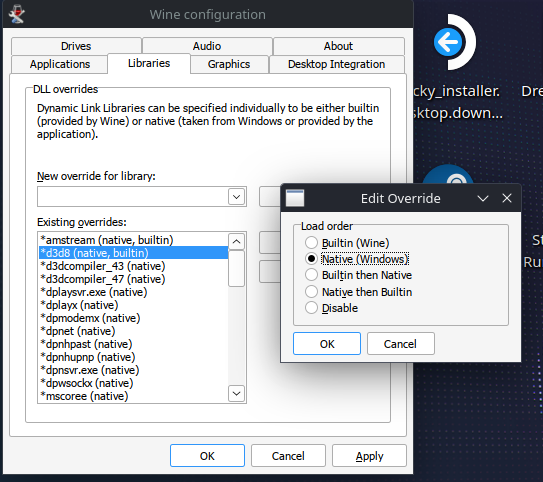Viewport: 543px width, 482px height.
Task: Open the Graphics tab
Action: click(229, 64)
